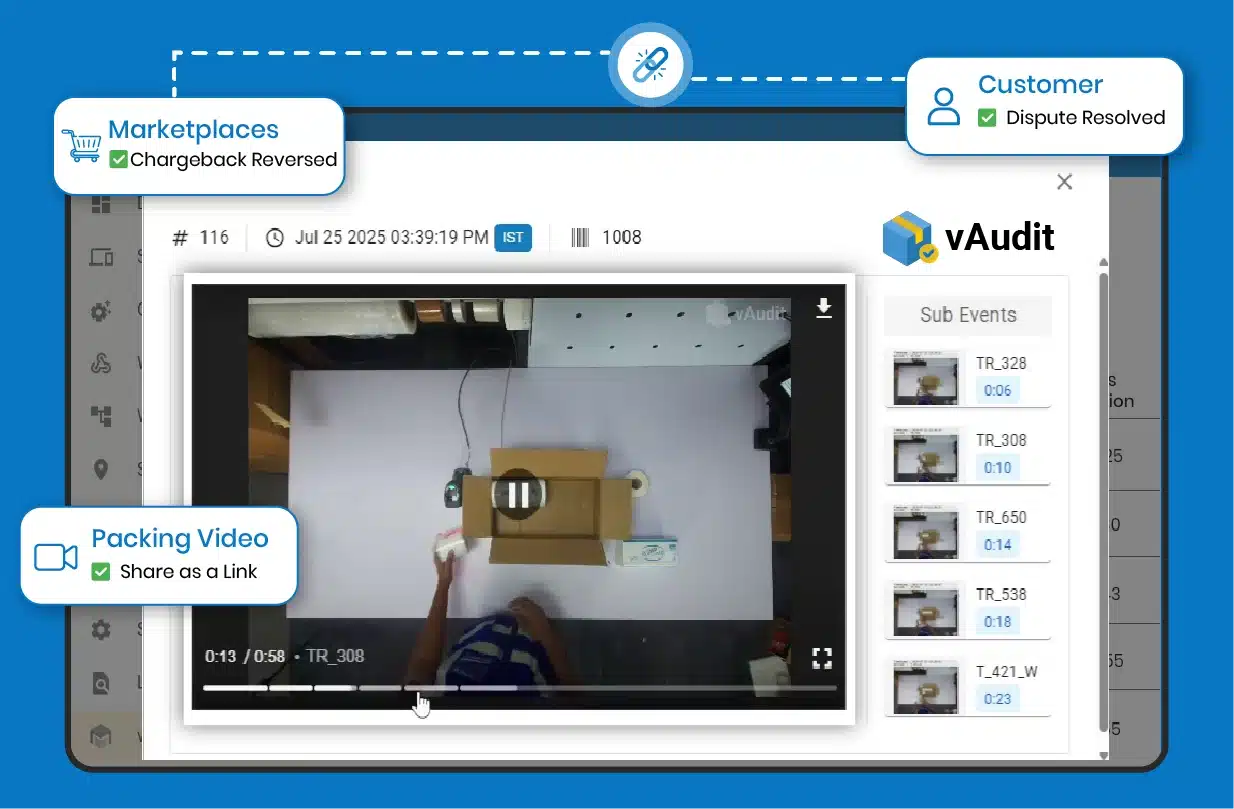Viewport: 1234px width, 809px height.
Task: Toggle the Dispute Resolved checkbox
Action: click(x=987, y=118)
